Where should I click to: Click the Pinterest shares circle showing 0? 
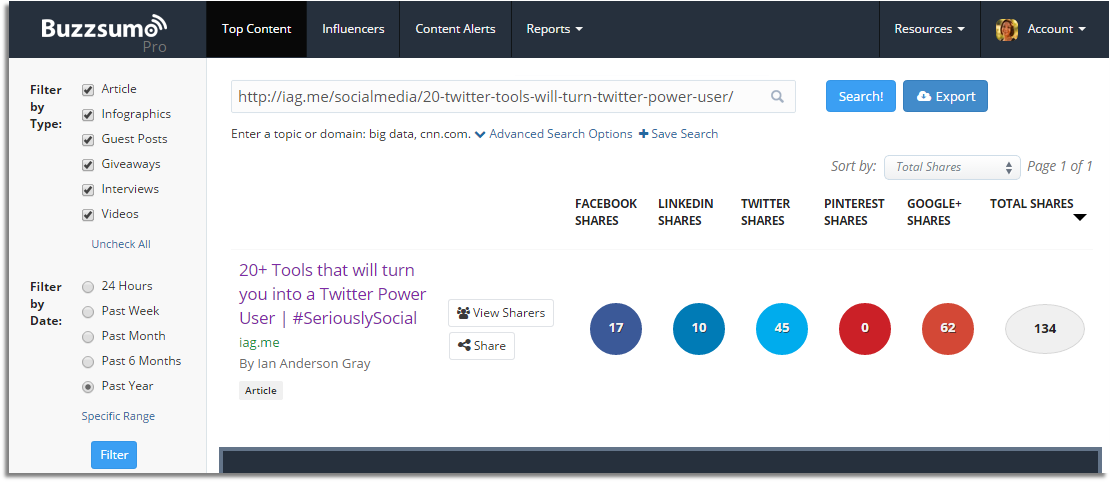[865, 328]
